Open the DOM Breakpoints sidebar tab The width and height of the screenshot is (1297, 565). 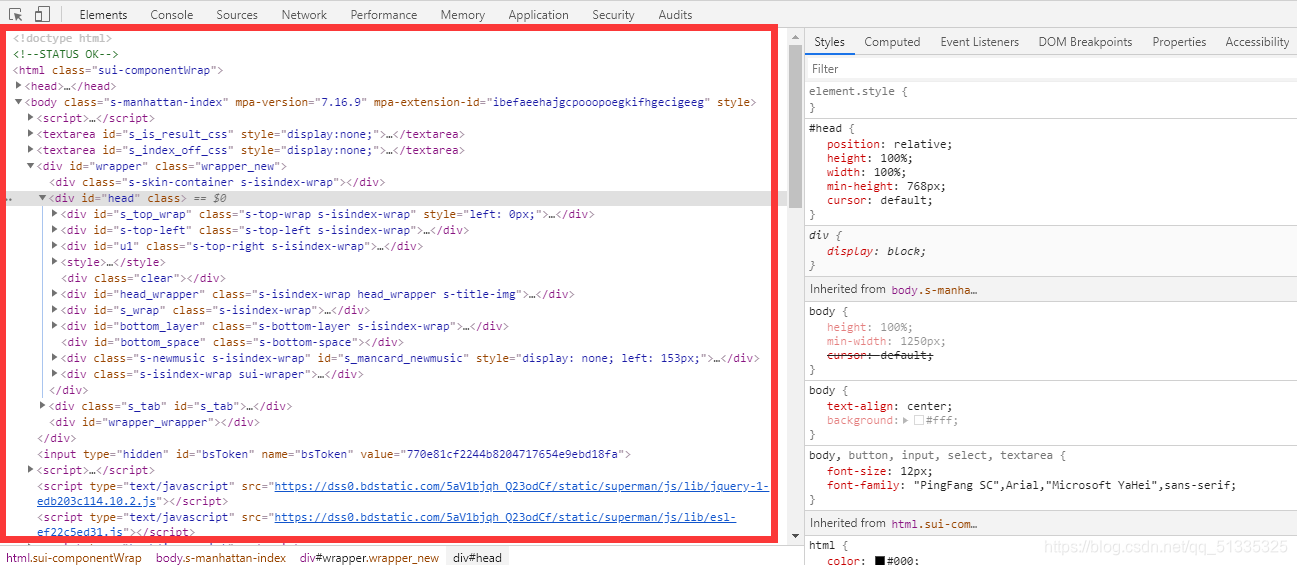[x=1085, y=42]
